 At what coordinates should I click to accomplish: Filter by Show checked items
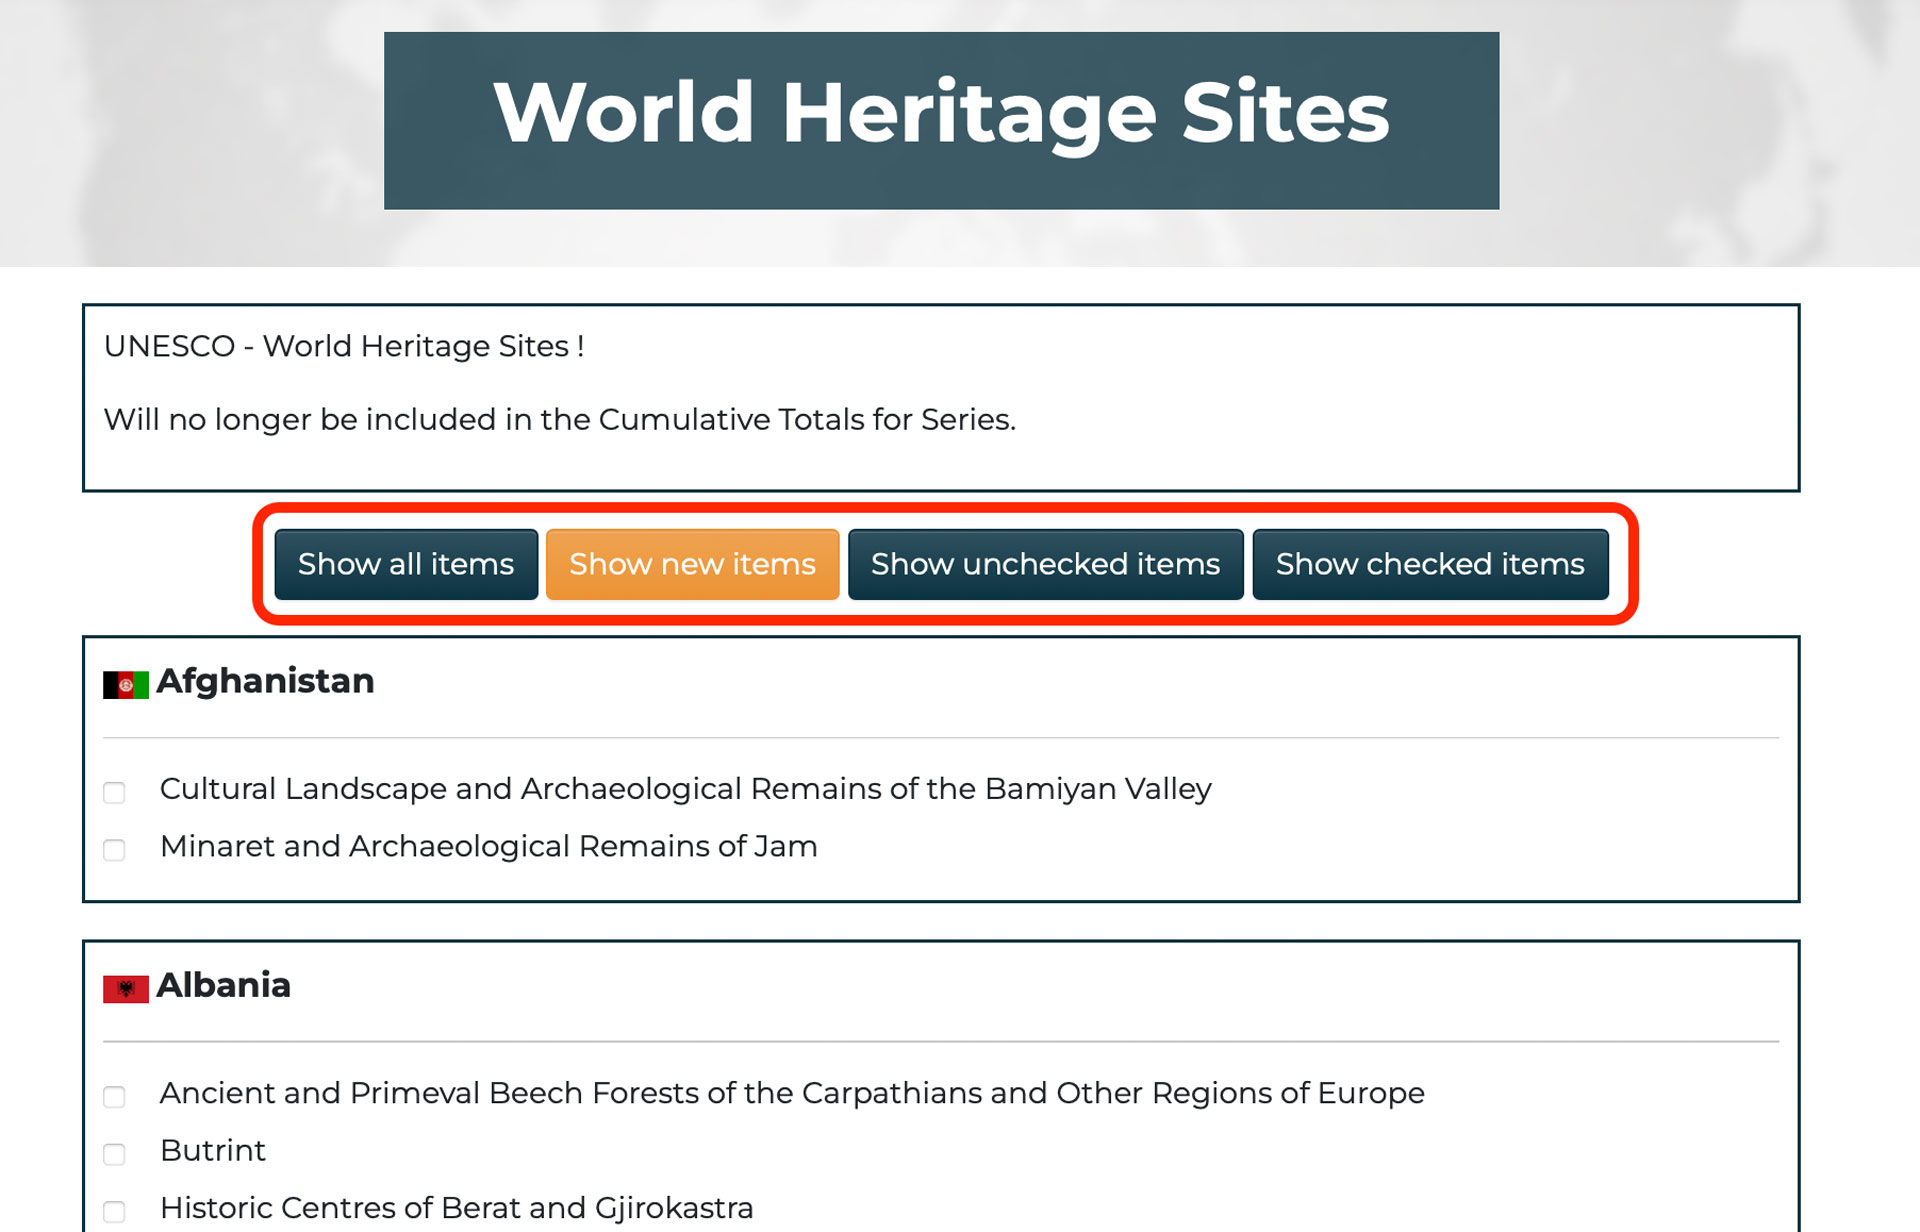point(1429,564)
